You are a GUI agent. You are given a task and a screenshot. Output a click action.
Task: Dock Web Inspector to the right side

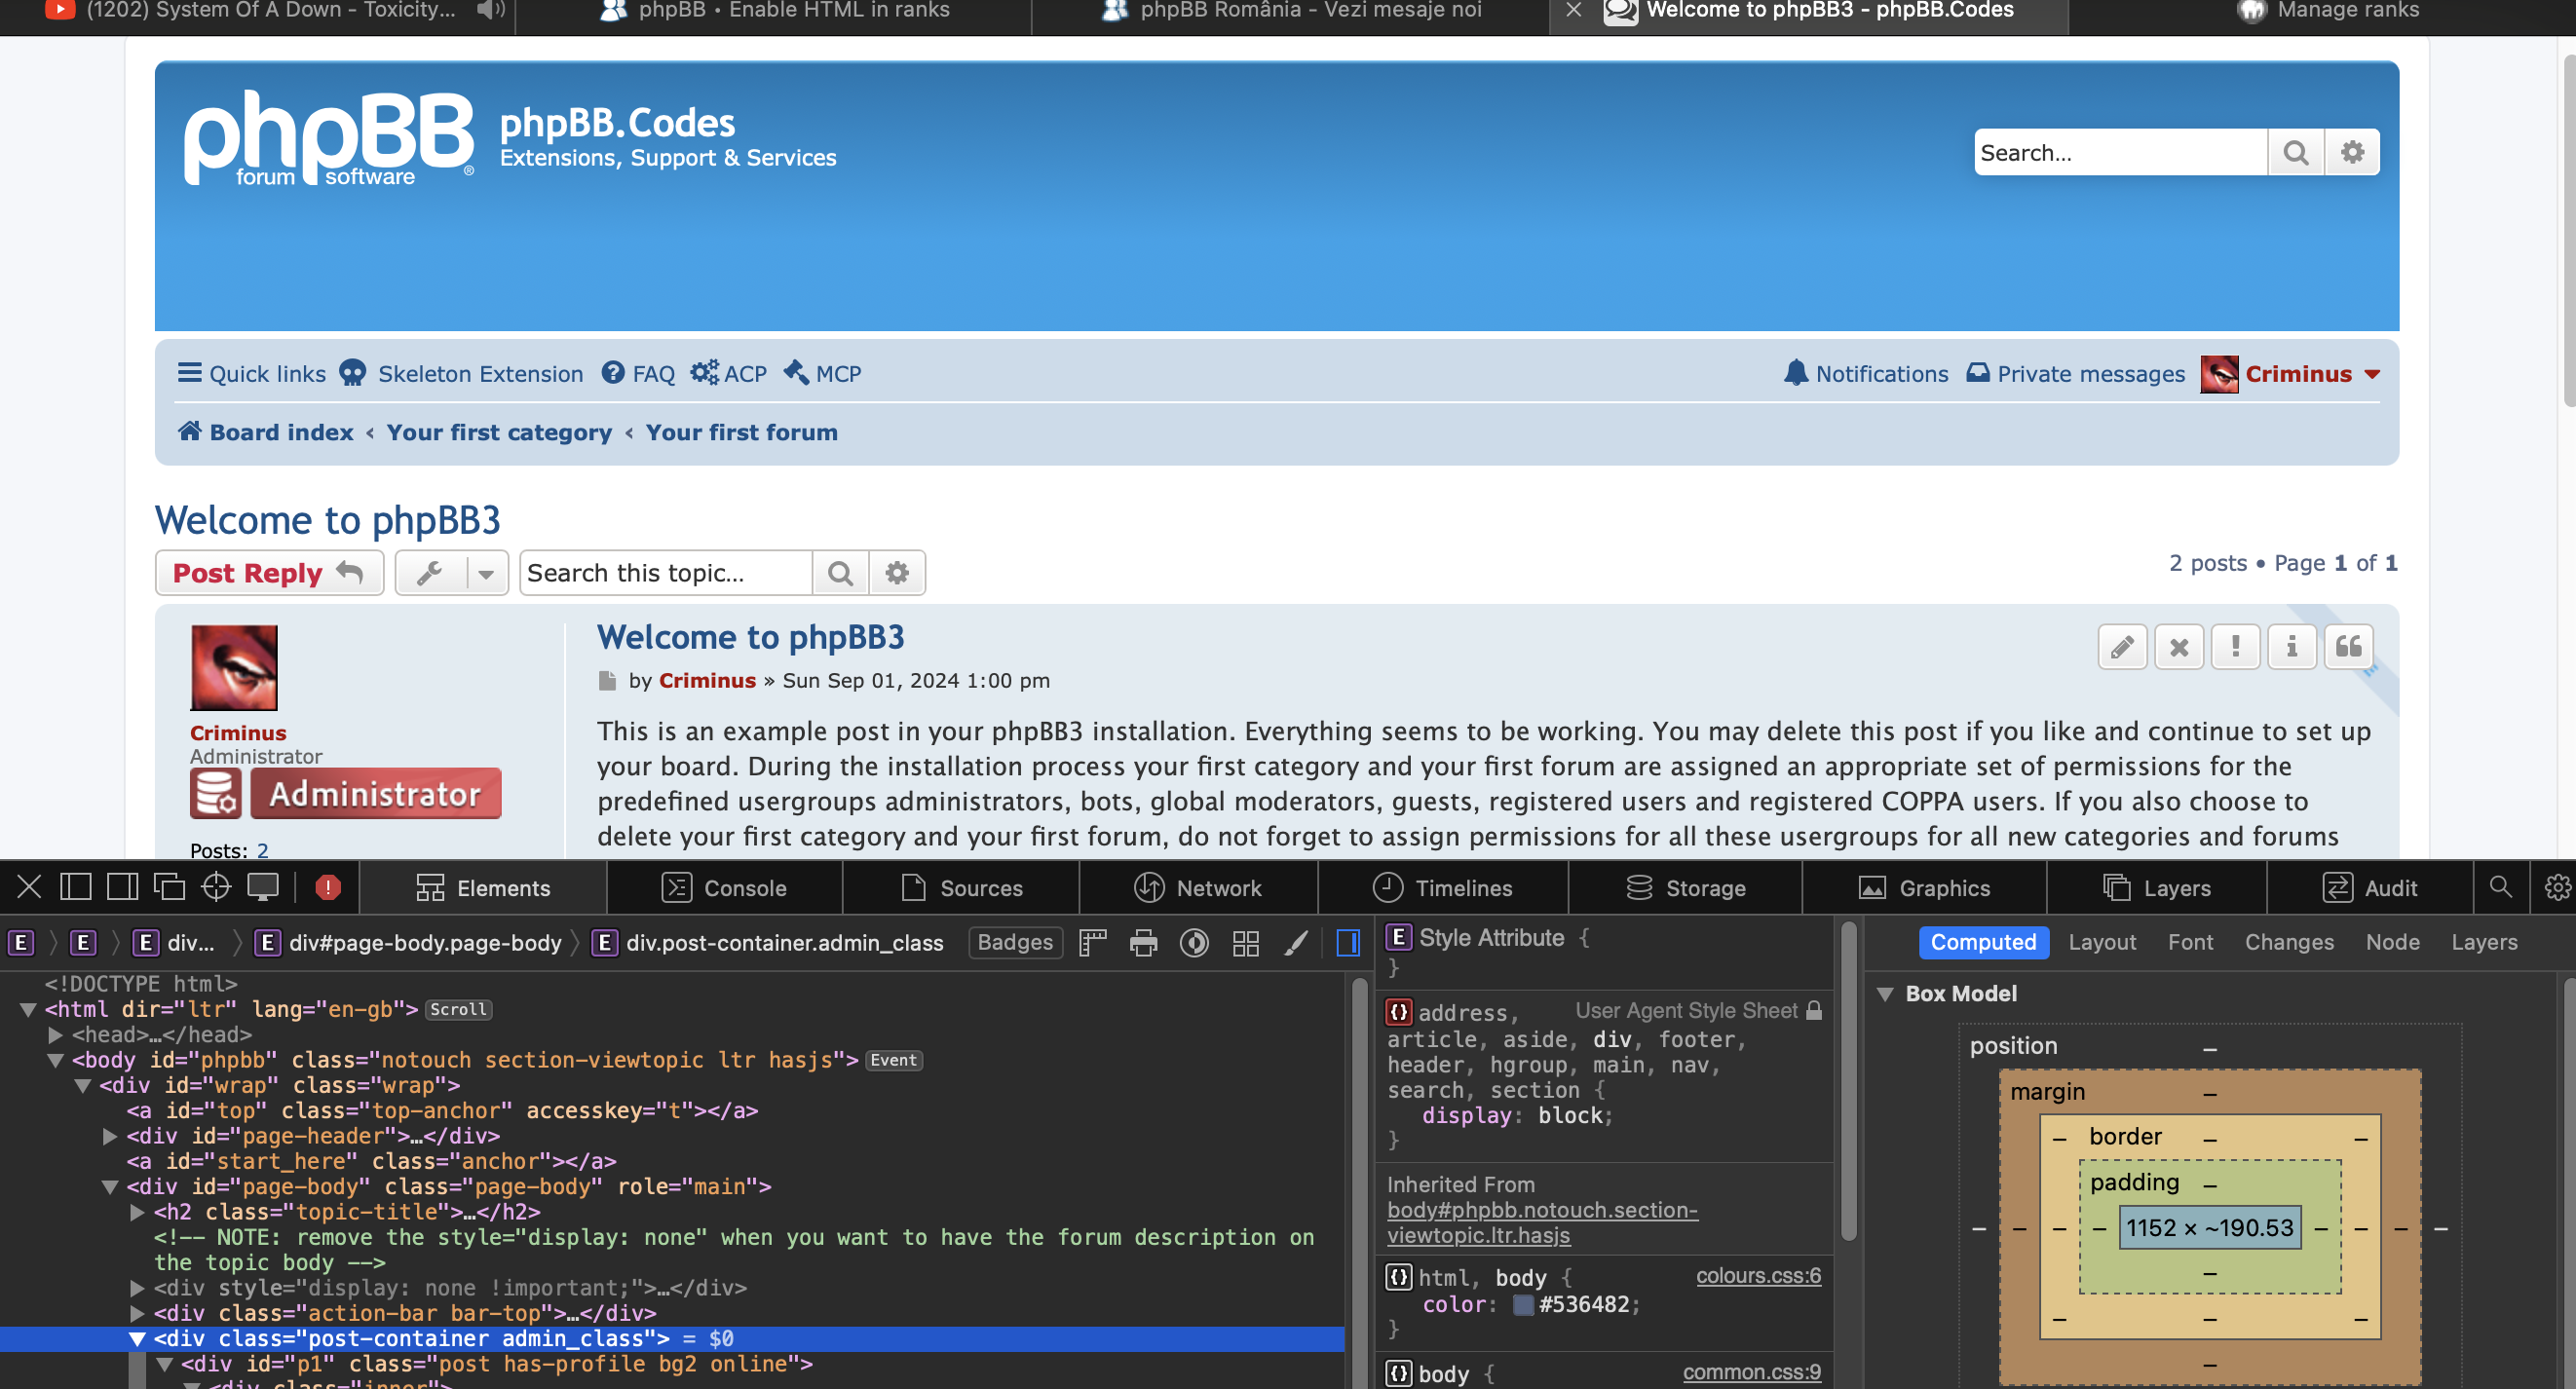pyautogui.click(x=122, y=887)
